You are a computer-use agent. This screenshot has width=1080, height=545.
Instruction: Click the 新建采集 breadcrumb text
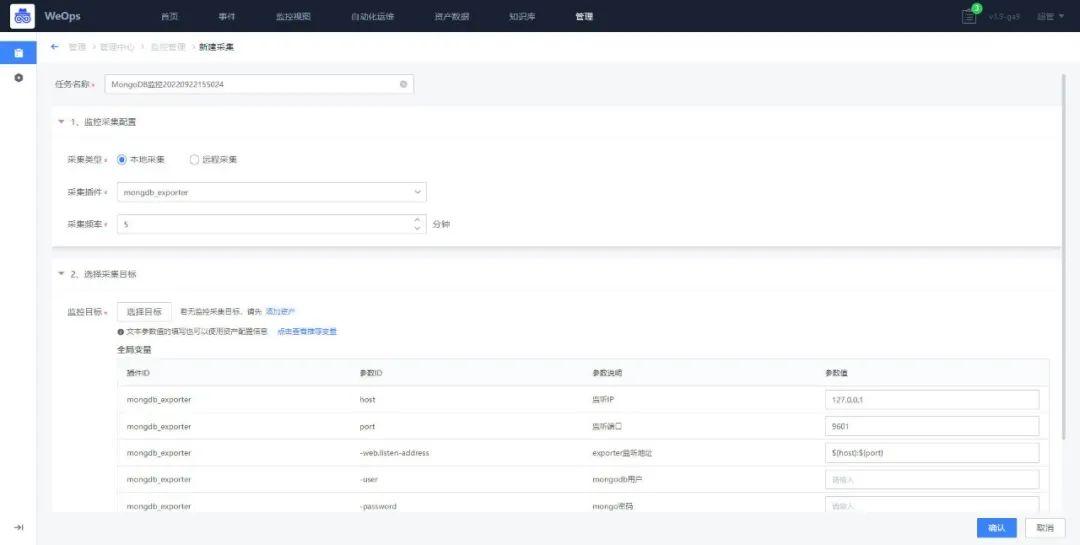click(217, 47)
